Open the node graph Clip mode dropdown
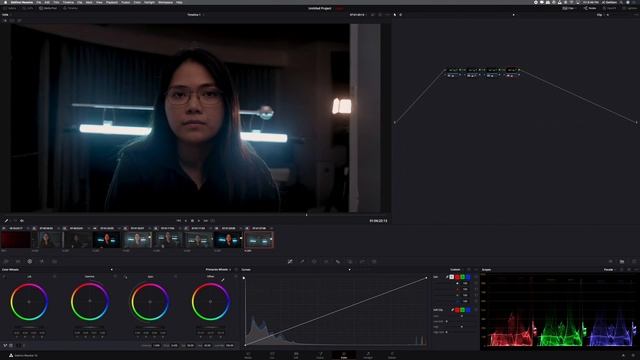Screen dimensions: 640x360 602,15
